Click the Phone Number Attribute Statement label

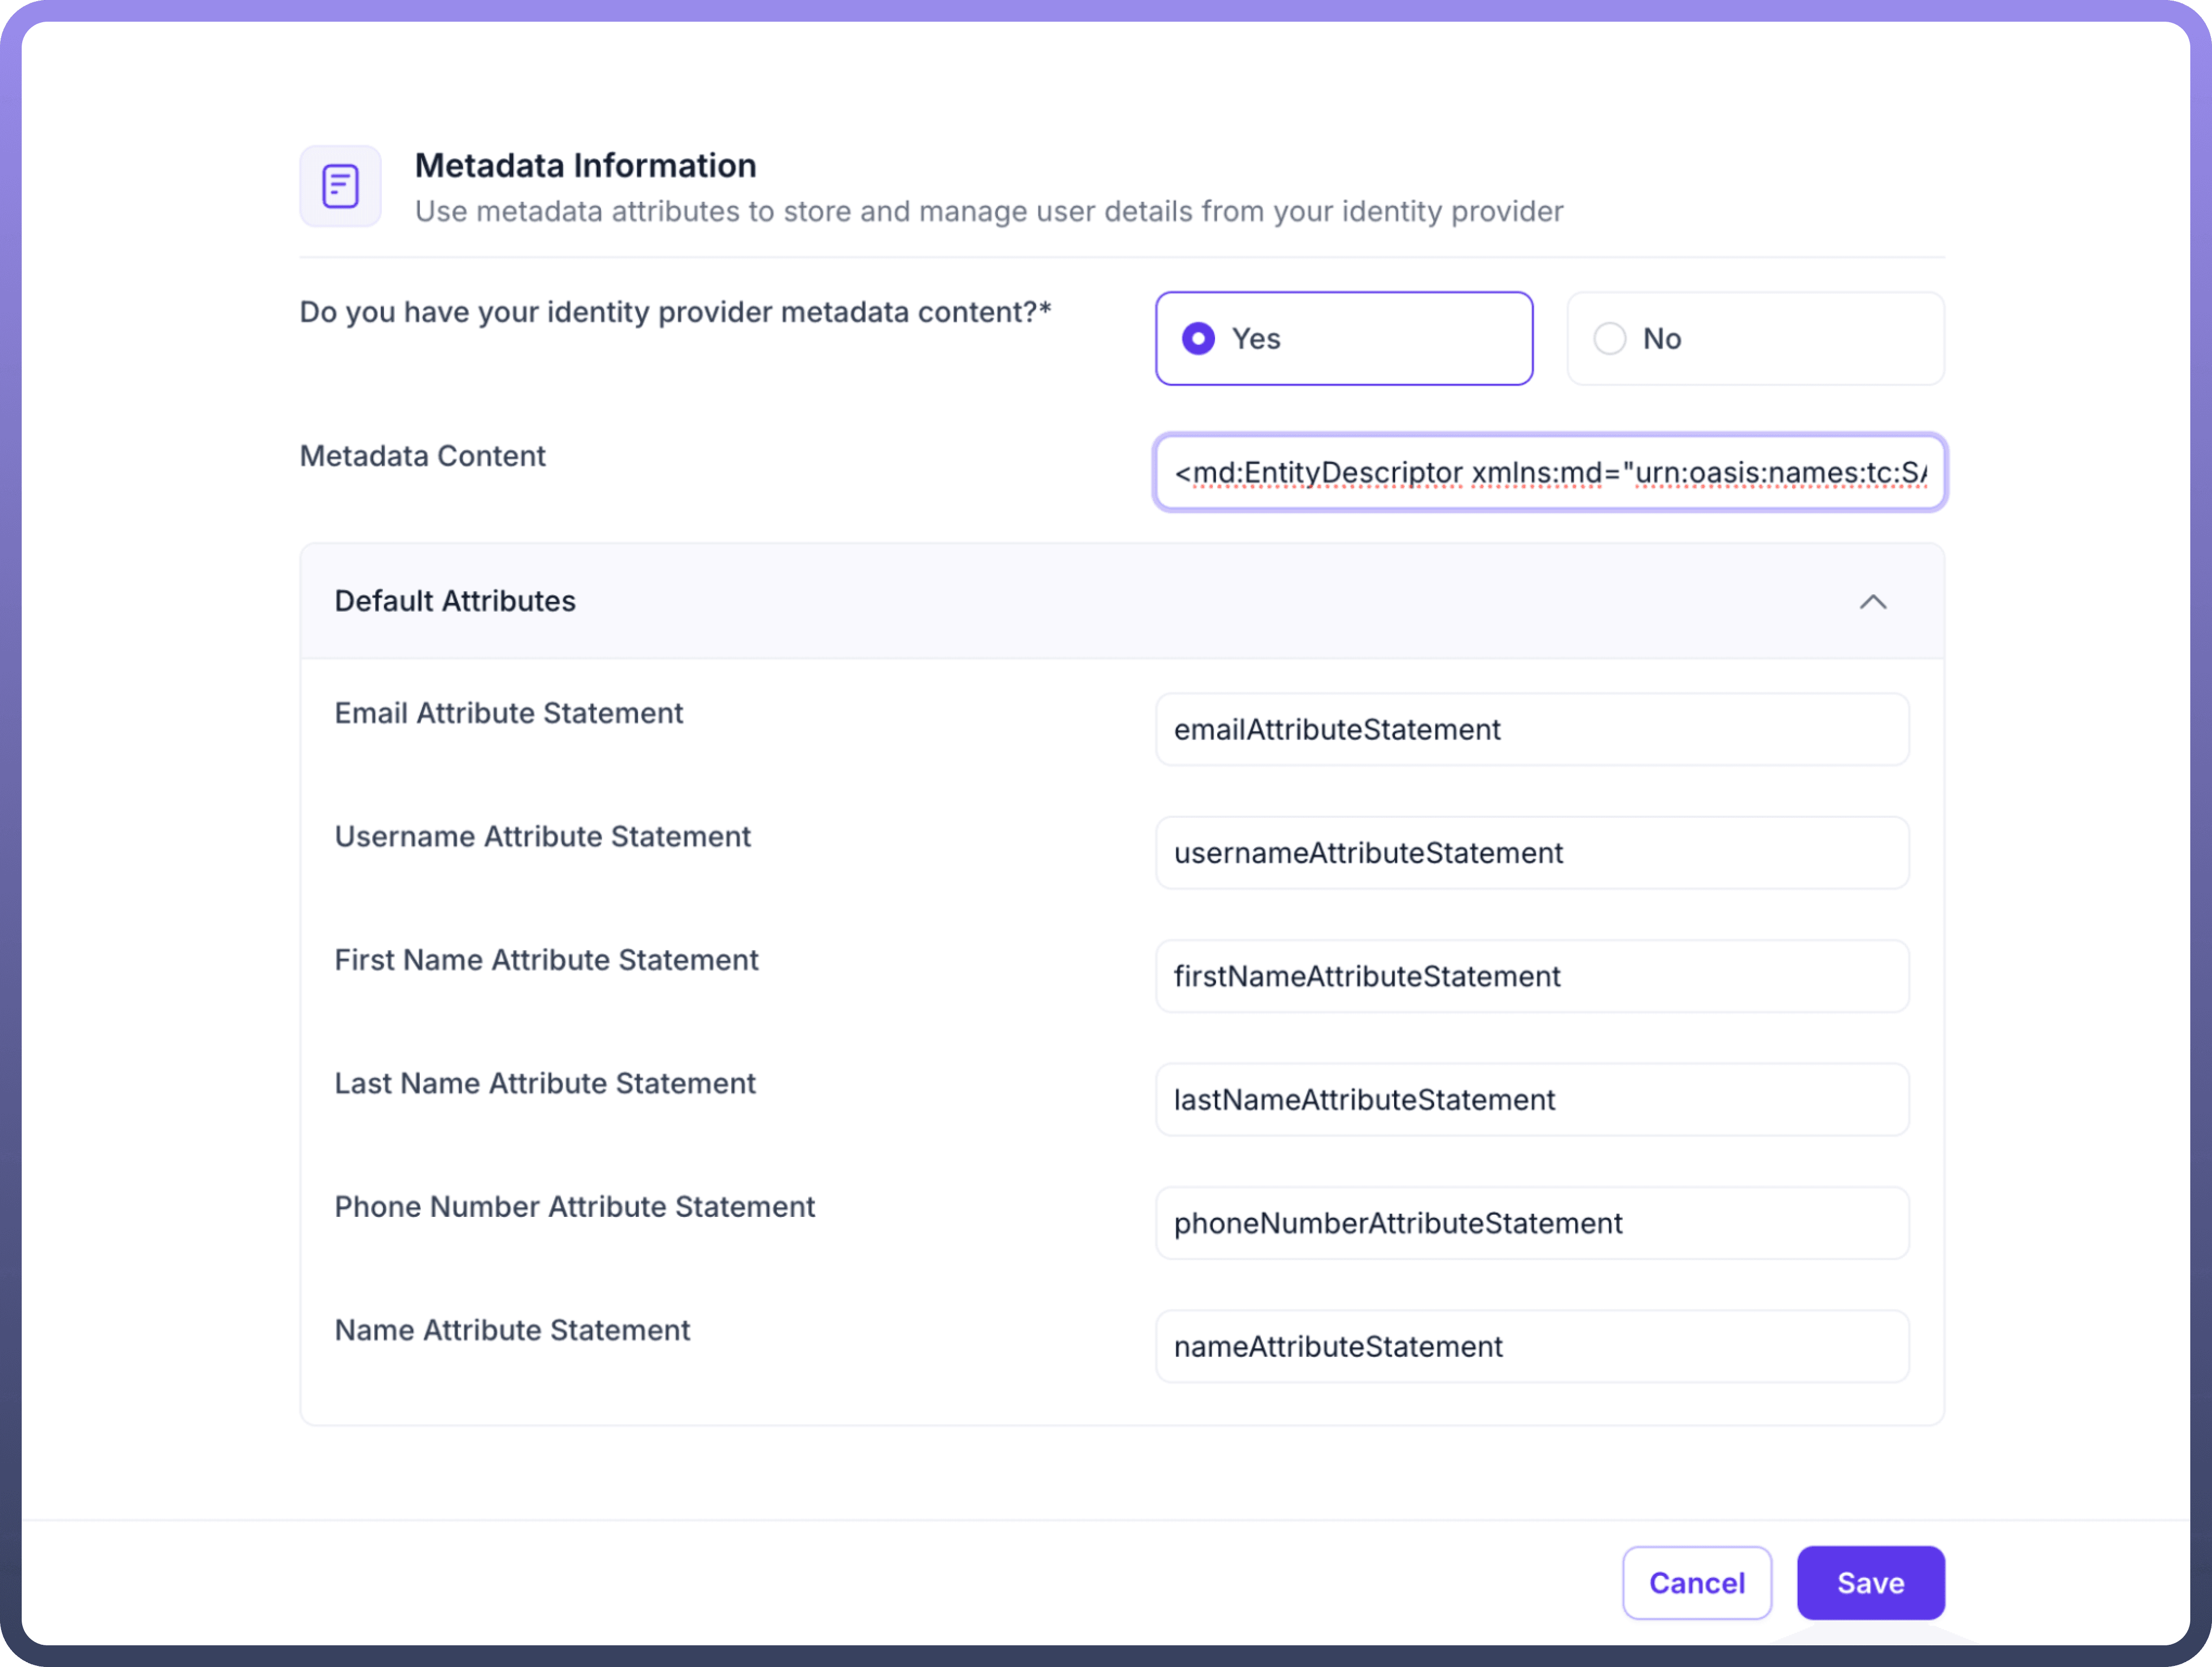coord(574,1207)
